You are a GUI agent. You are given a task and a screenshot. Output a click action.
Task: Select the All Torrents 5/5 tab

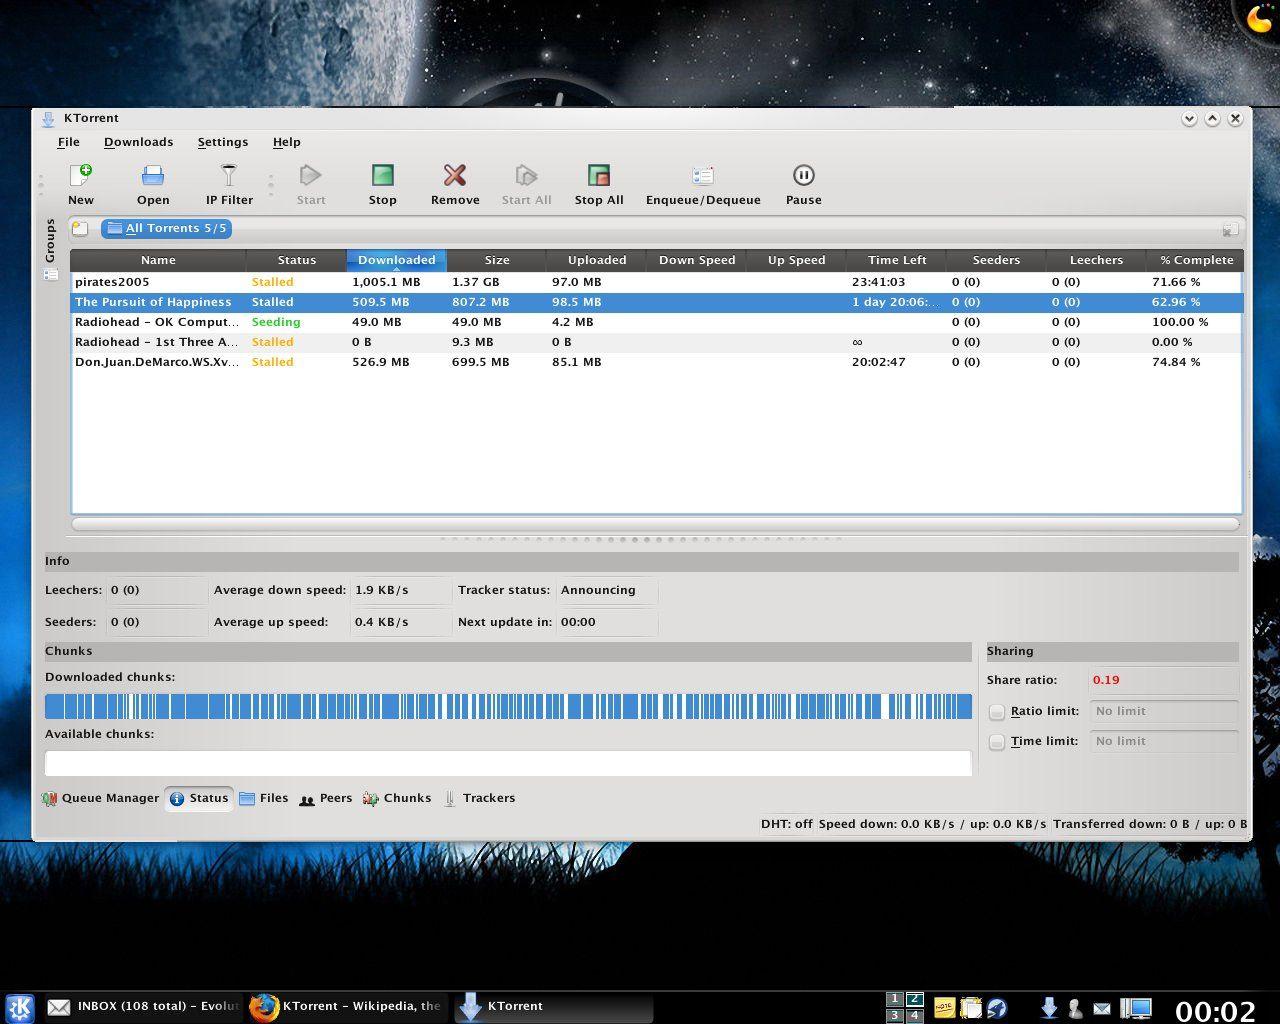[167, 229]
